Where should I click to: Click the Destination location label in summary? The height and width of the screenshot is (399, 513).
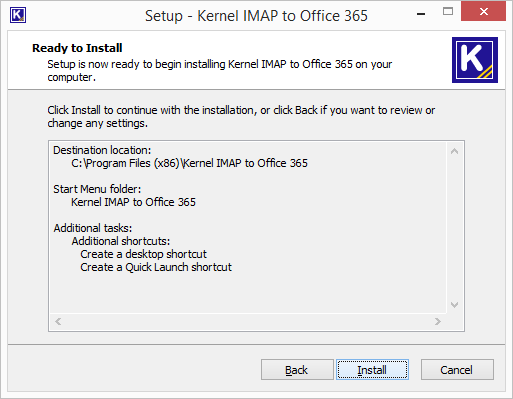(x=102, y=150)
